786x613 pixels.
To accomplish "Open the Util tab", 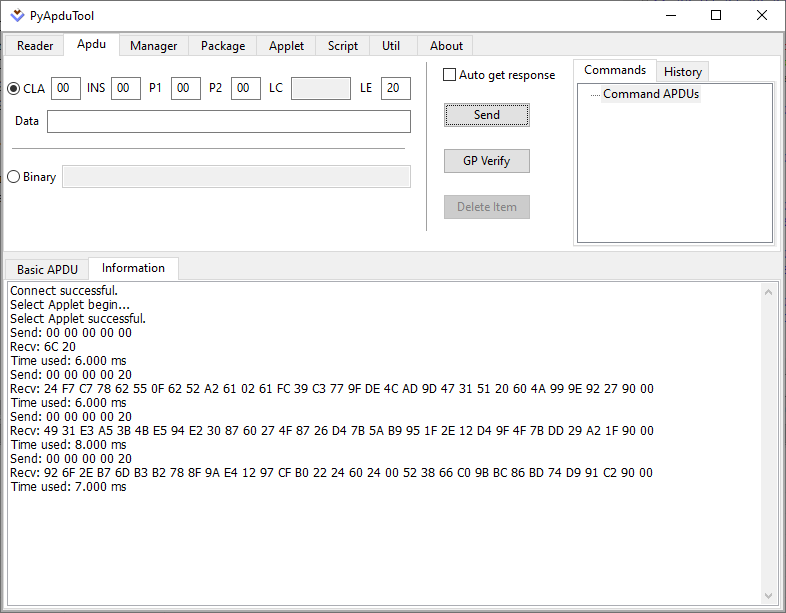I will point(390,46).
